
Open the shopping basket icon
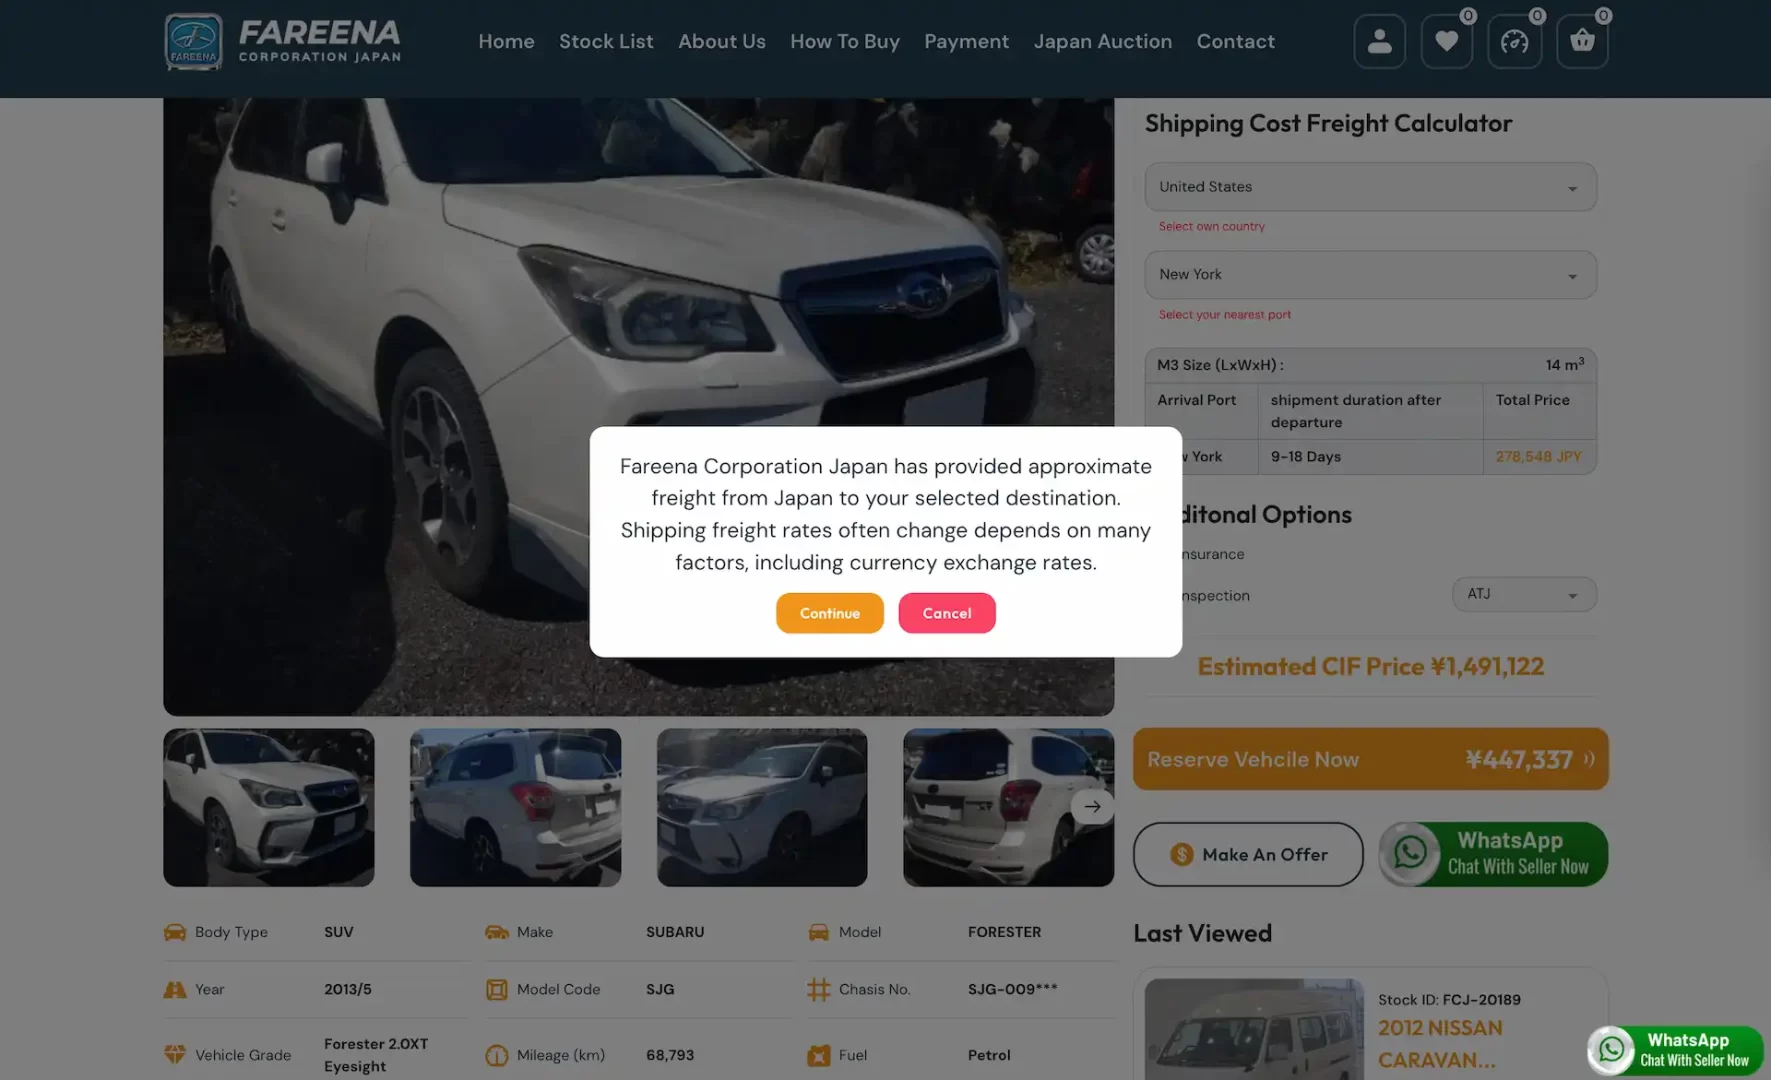pos(1582,42)
